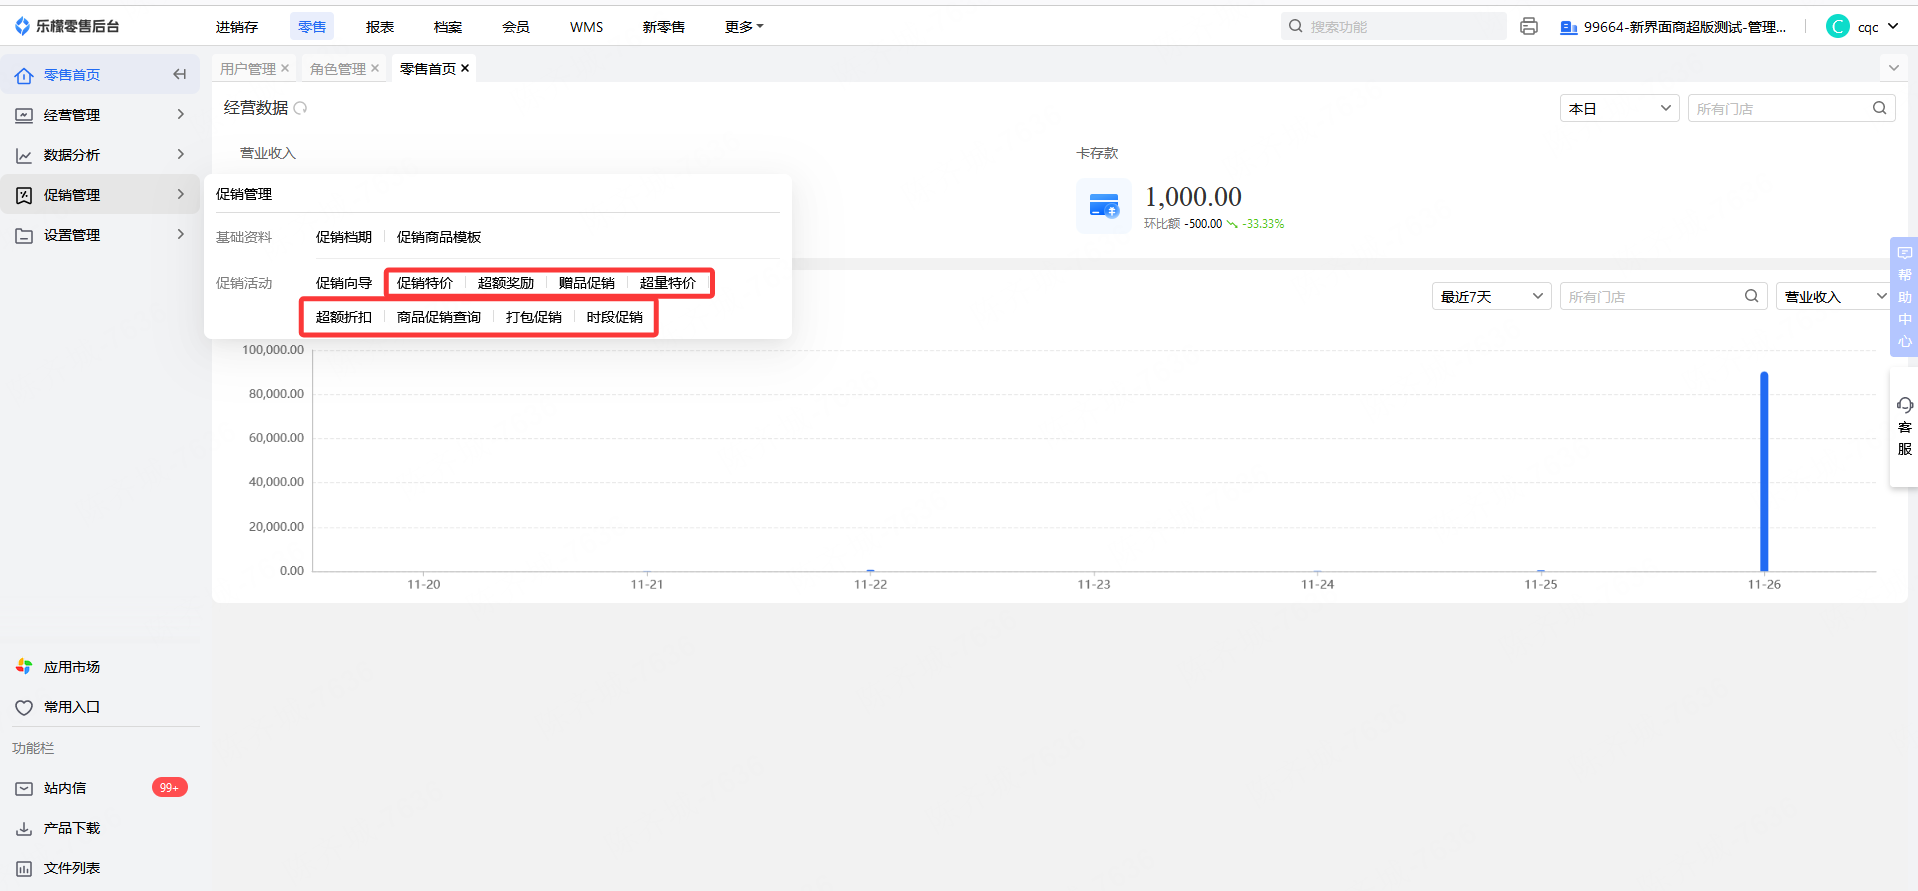Expand the 设置管理 submenu arrow
This screenshot has width=1918, height=891.
pos(181,235)
